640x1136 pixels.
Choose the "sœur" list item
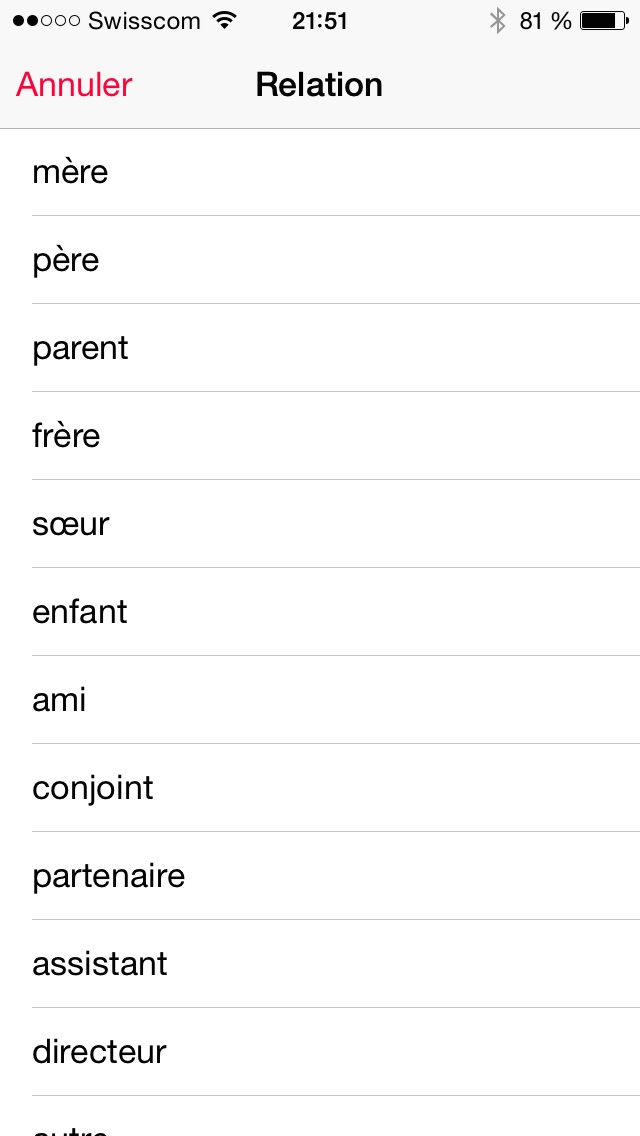(x=320, y=524)
